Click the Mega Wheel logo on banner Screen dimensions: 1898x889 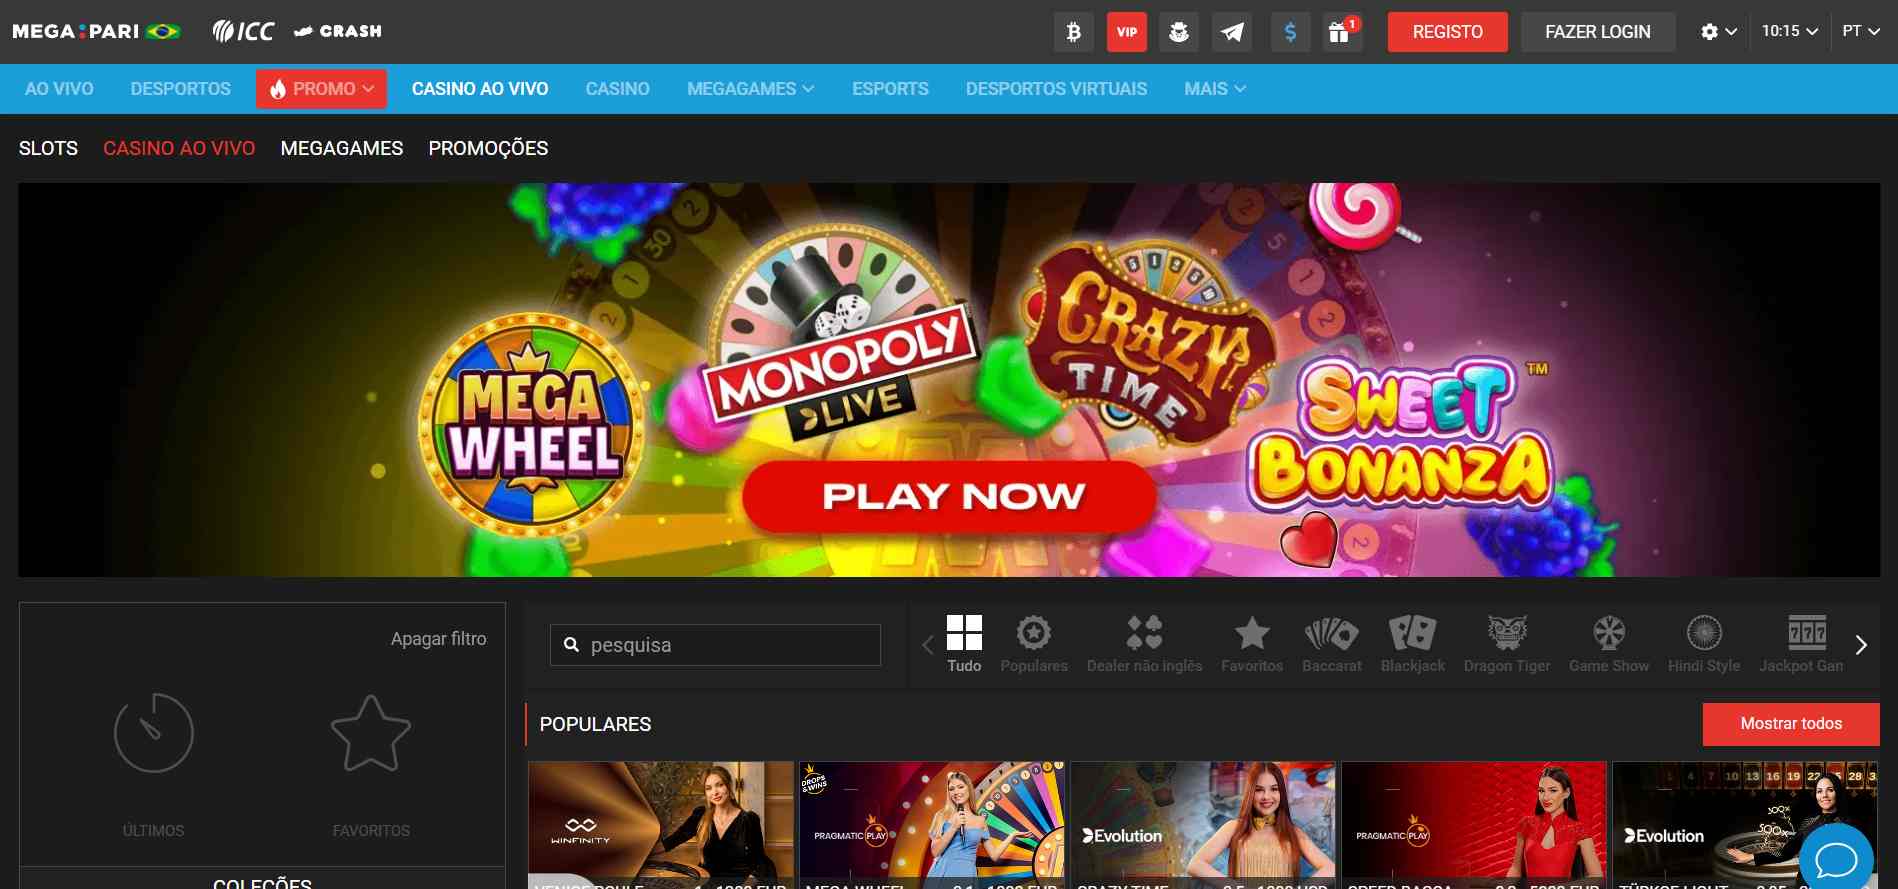tap(532, 425)
